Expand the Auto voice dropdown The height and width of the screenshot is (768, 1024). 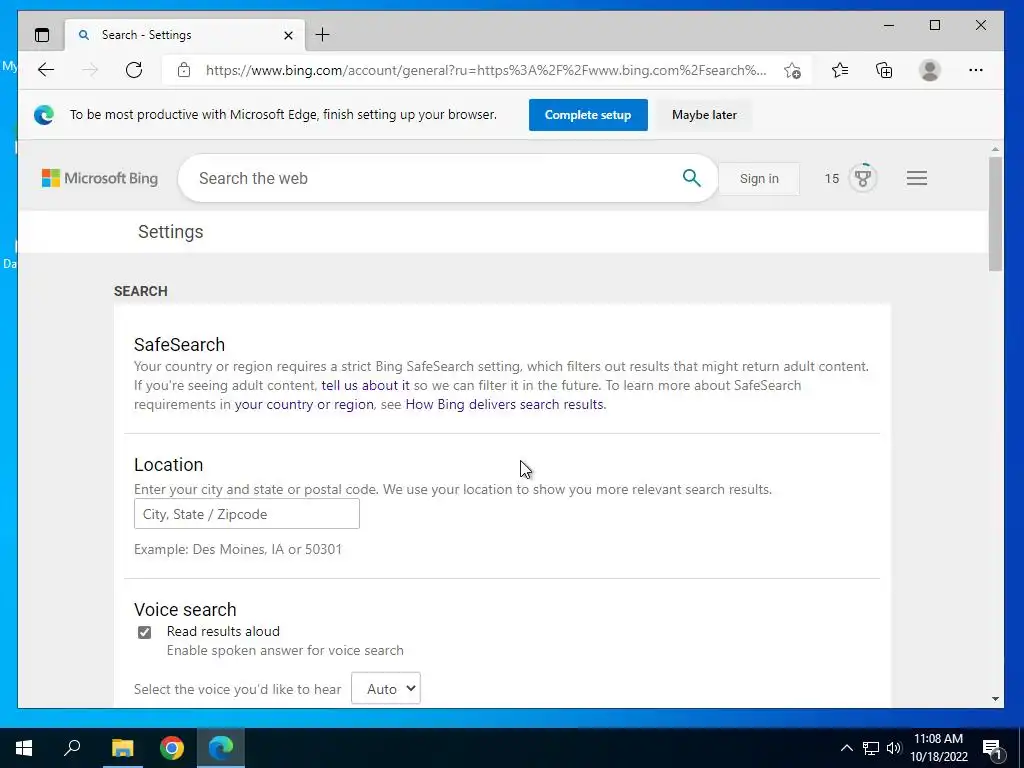tap(385, 688)
